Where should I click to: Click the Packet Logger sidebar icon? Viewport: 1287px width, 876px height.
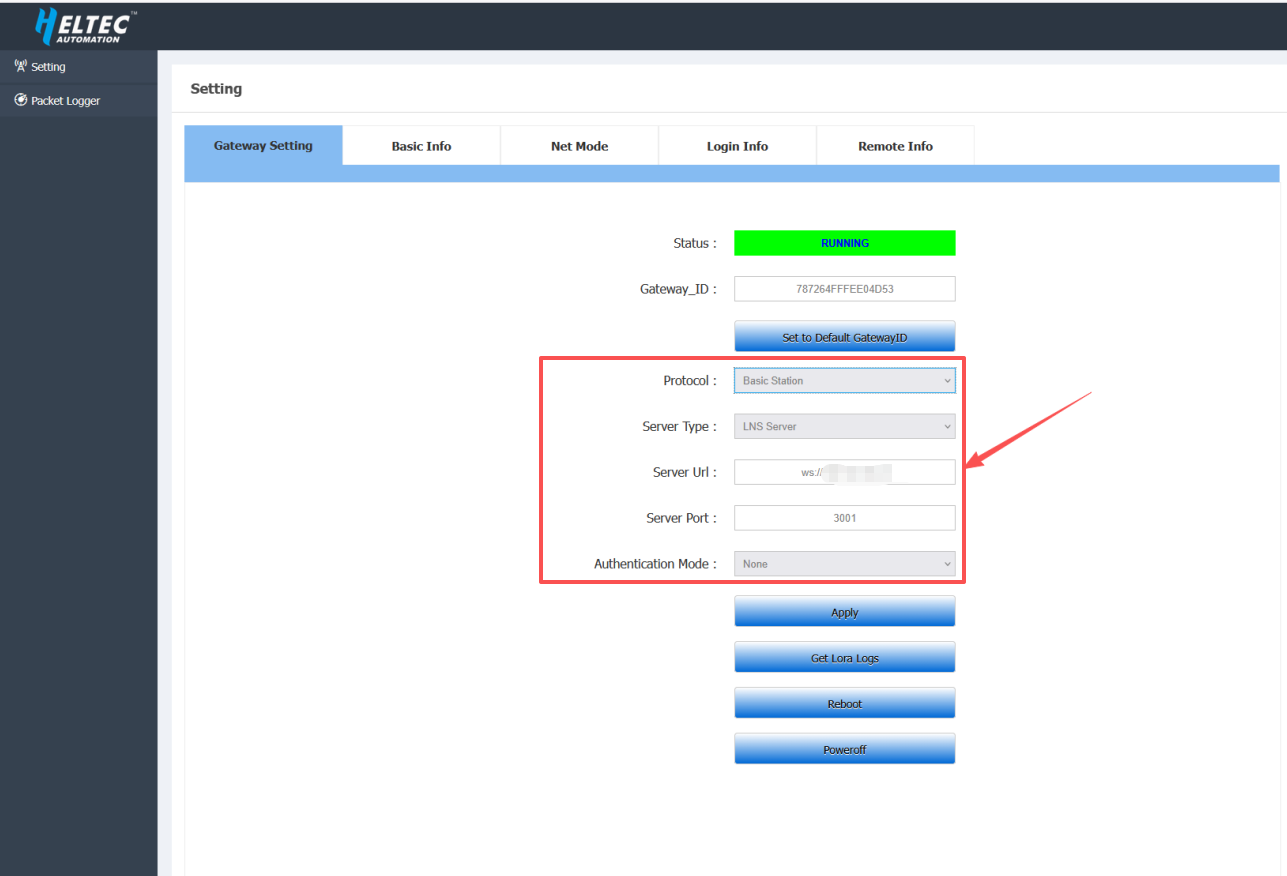point(20,101)
